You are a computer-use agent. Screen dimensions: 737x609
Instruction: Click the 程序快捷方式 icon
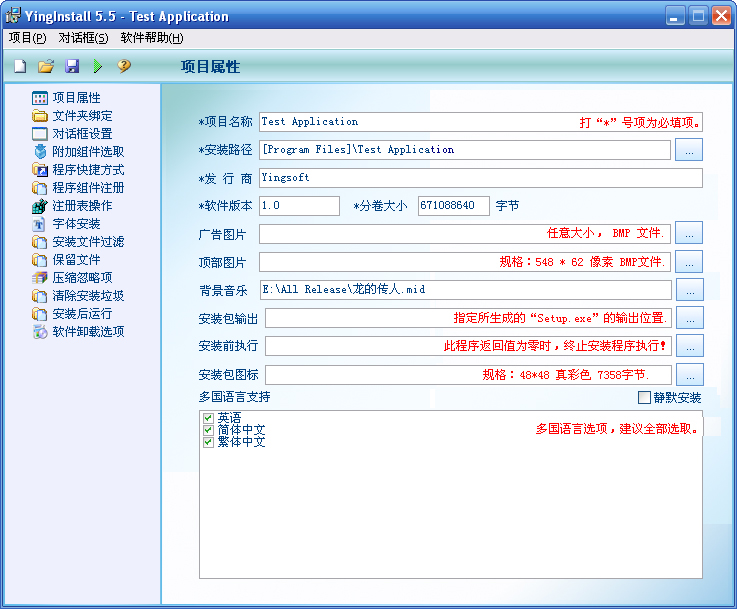pyautogui.click(x=40, y=170)
